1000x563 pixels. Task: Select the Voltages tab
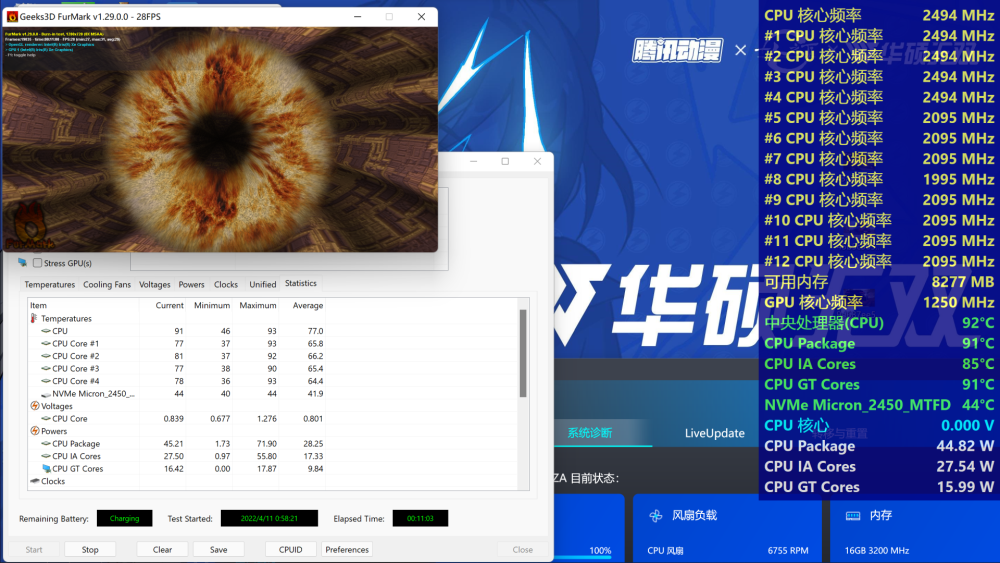155,284
